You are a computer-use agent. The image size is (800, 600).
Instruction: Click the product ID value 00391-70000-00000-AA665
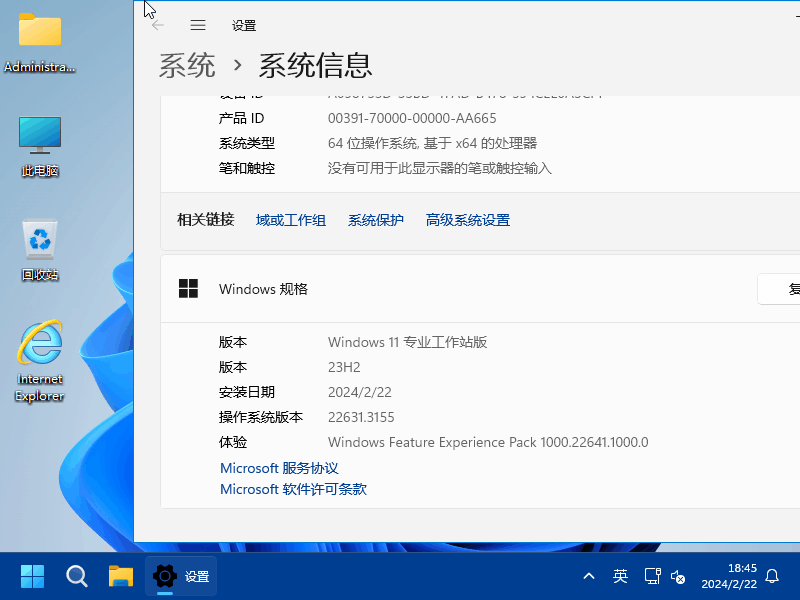[412, 118]
